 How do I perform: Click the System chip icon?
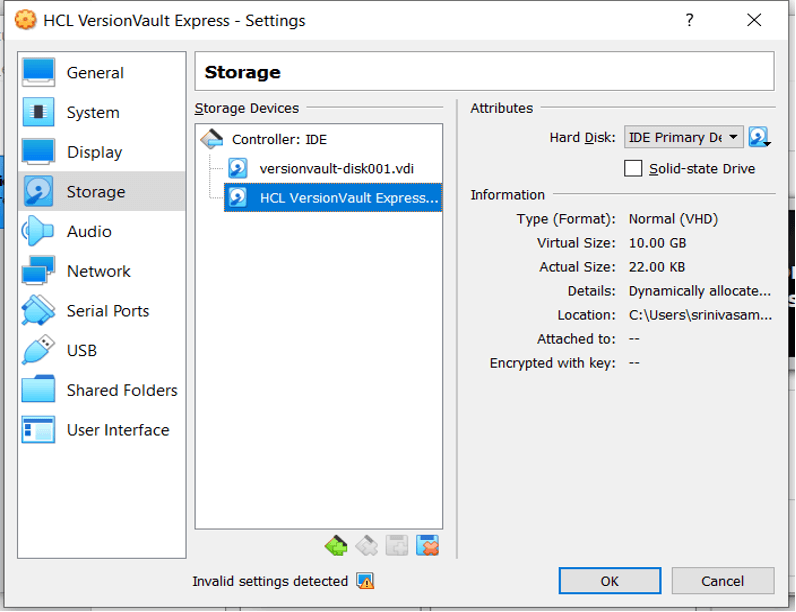tap(38, 112)
